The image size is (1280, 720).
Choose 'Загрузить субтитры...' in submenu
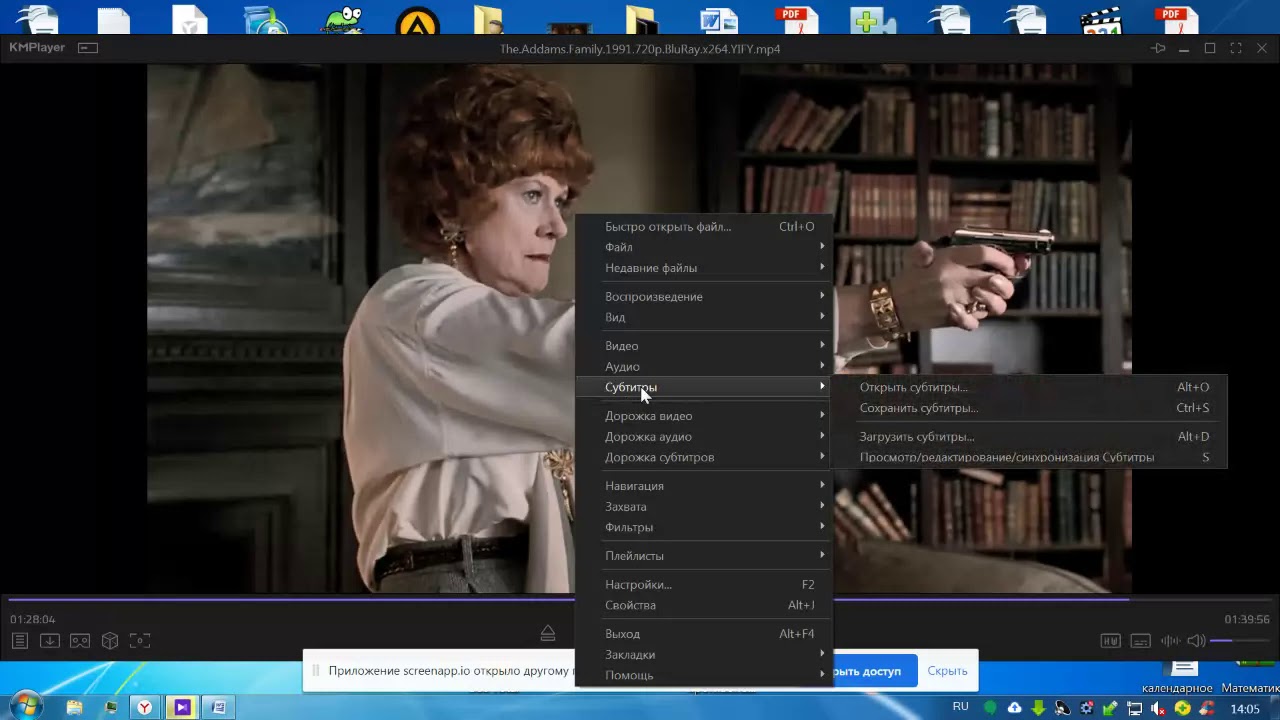click(x=1029, y=437)
